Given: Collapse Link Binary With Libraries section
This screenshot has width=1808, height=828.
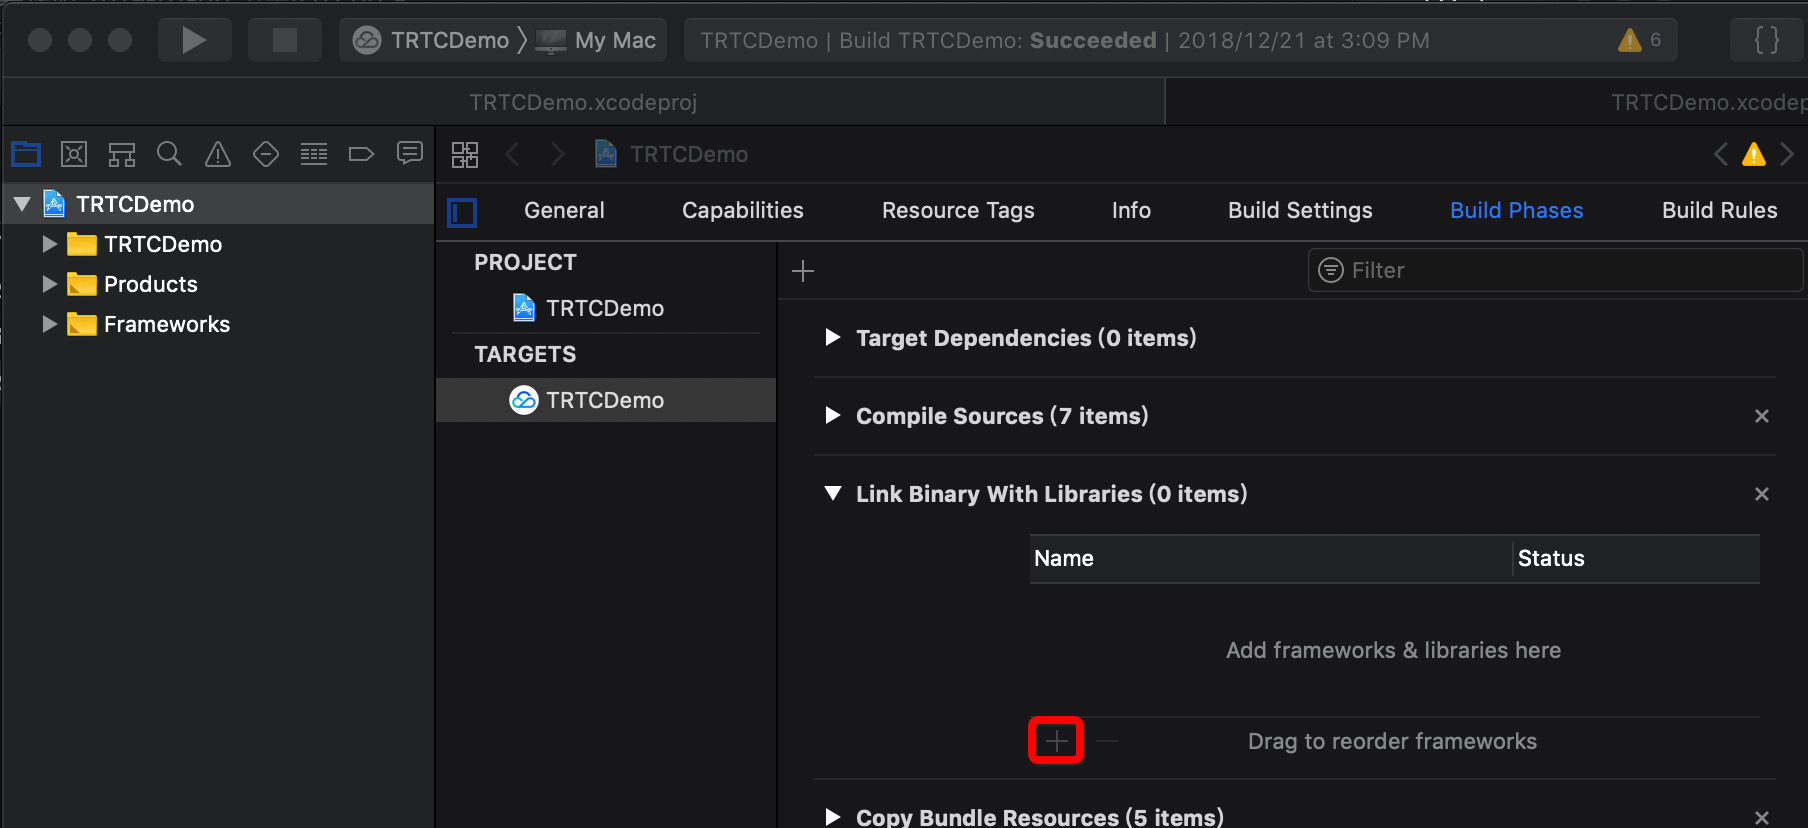Looking at the screenshot, I should (x=832, y=494).
